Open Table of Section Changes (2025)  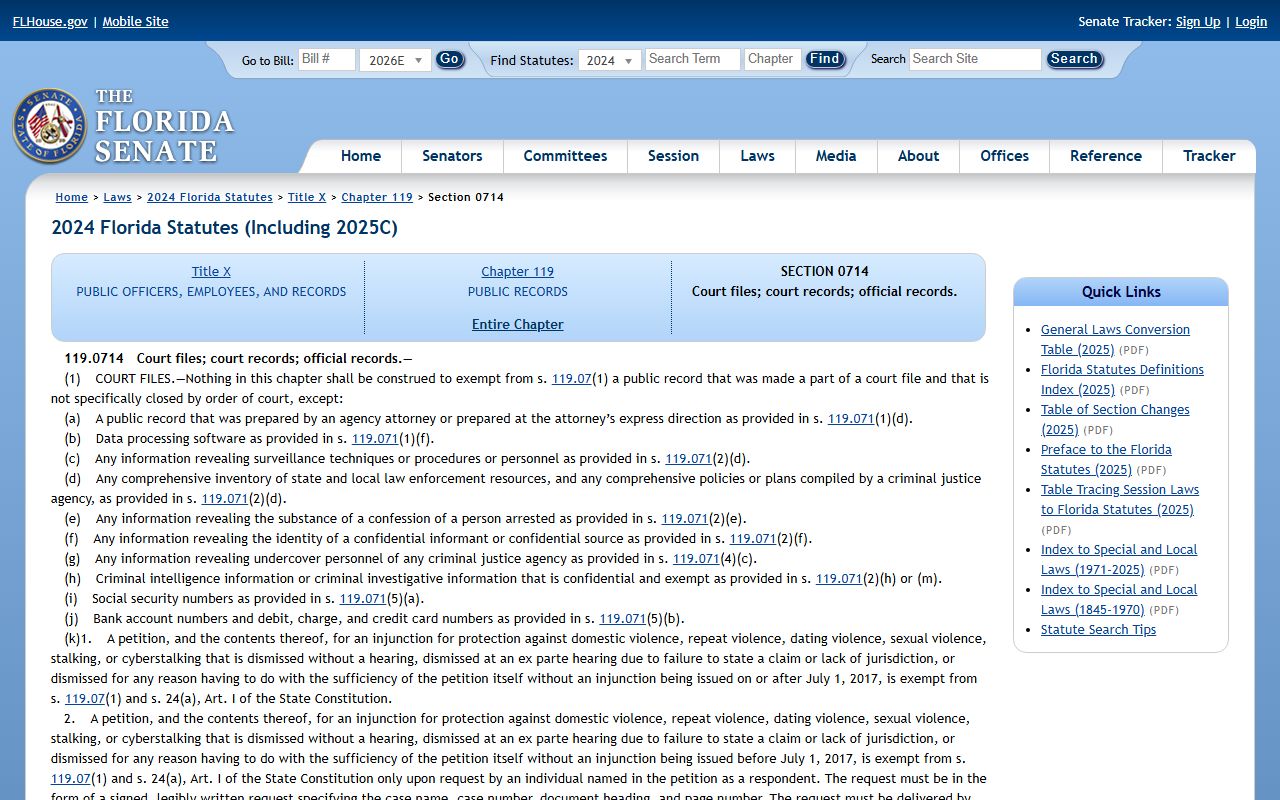(1115, 420)
